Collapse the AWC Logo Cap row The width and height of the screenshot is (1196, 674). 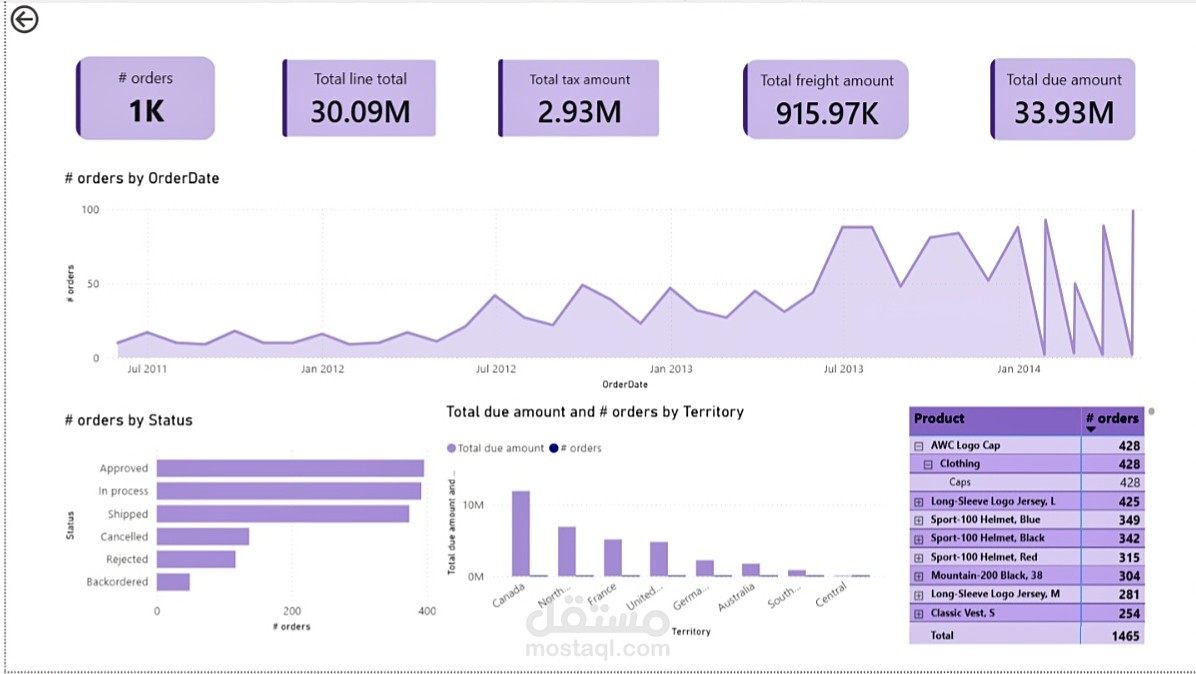point(918,446)
